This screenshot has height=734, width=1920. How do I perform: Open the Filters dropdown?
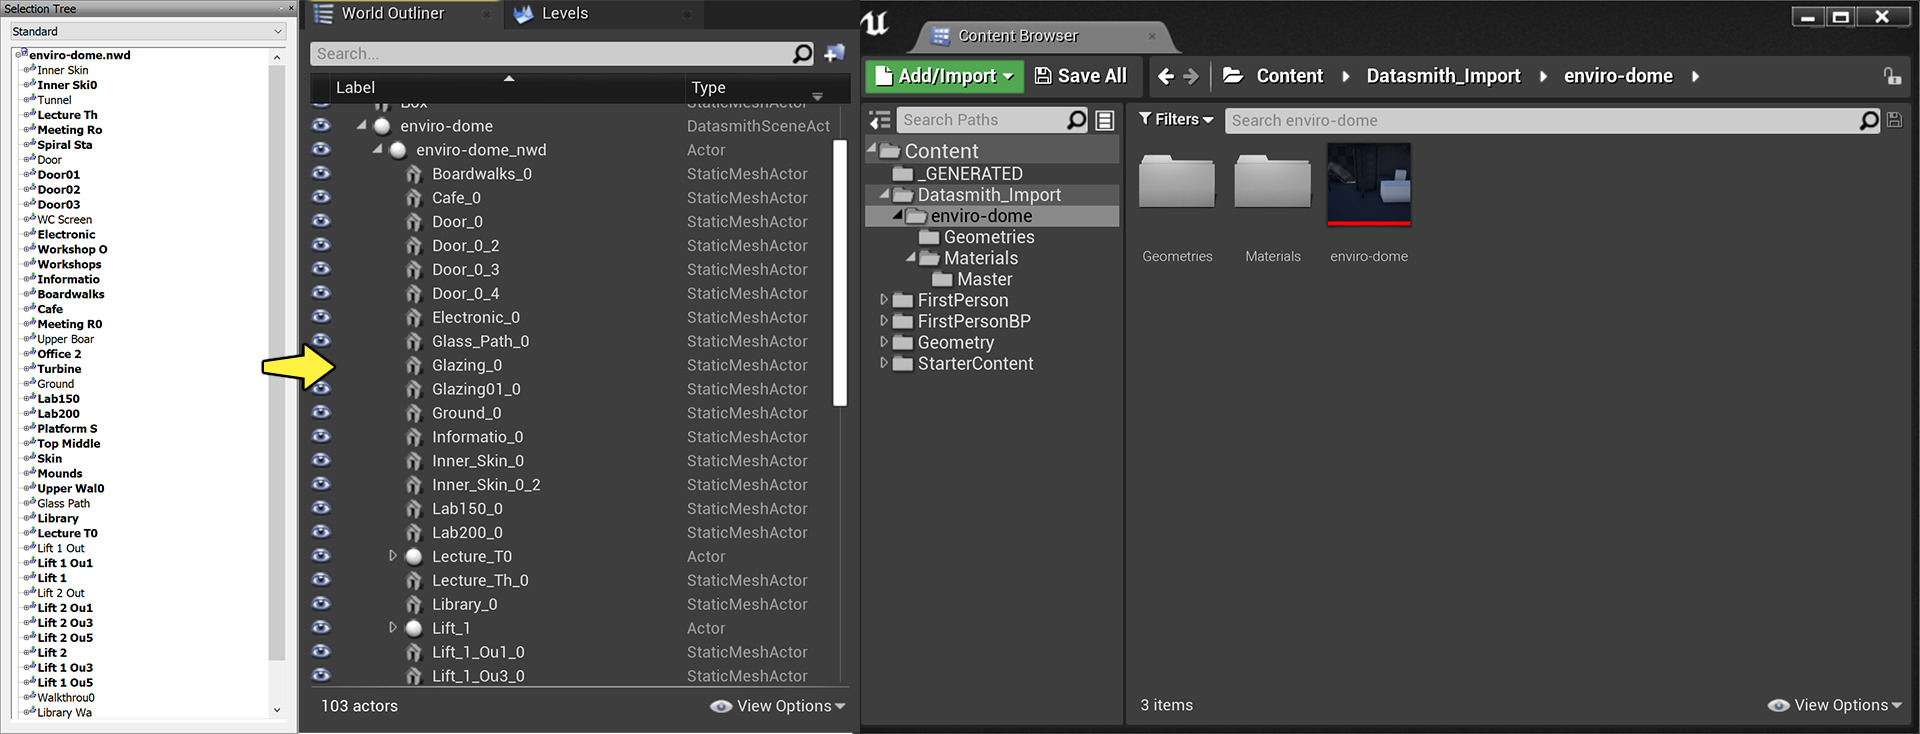tap(1176, 119)
